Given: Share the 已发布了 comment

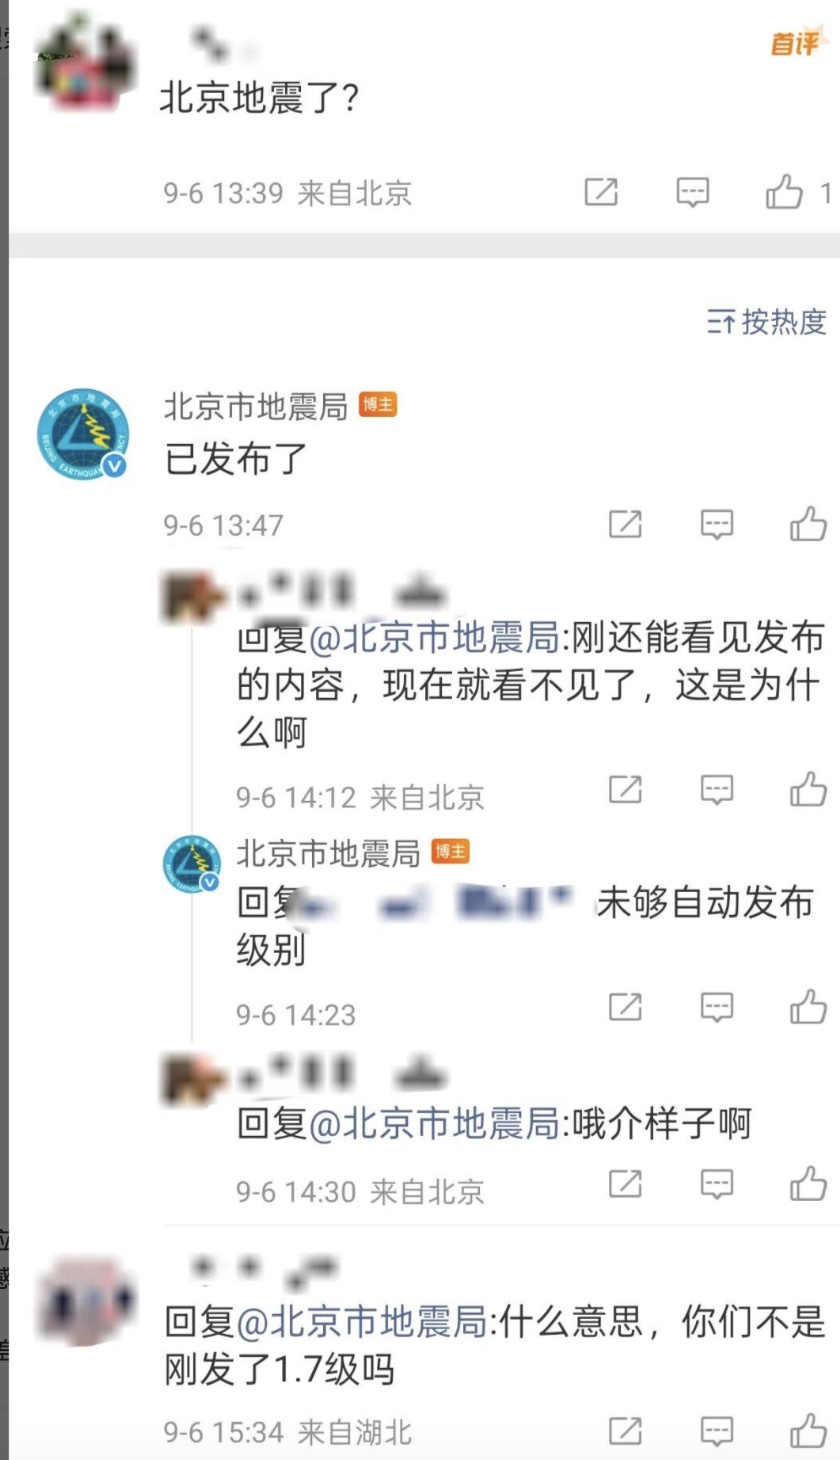Looking at the screenshot, I should (625, 525).
